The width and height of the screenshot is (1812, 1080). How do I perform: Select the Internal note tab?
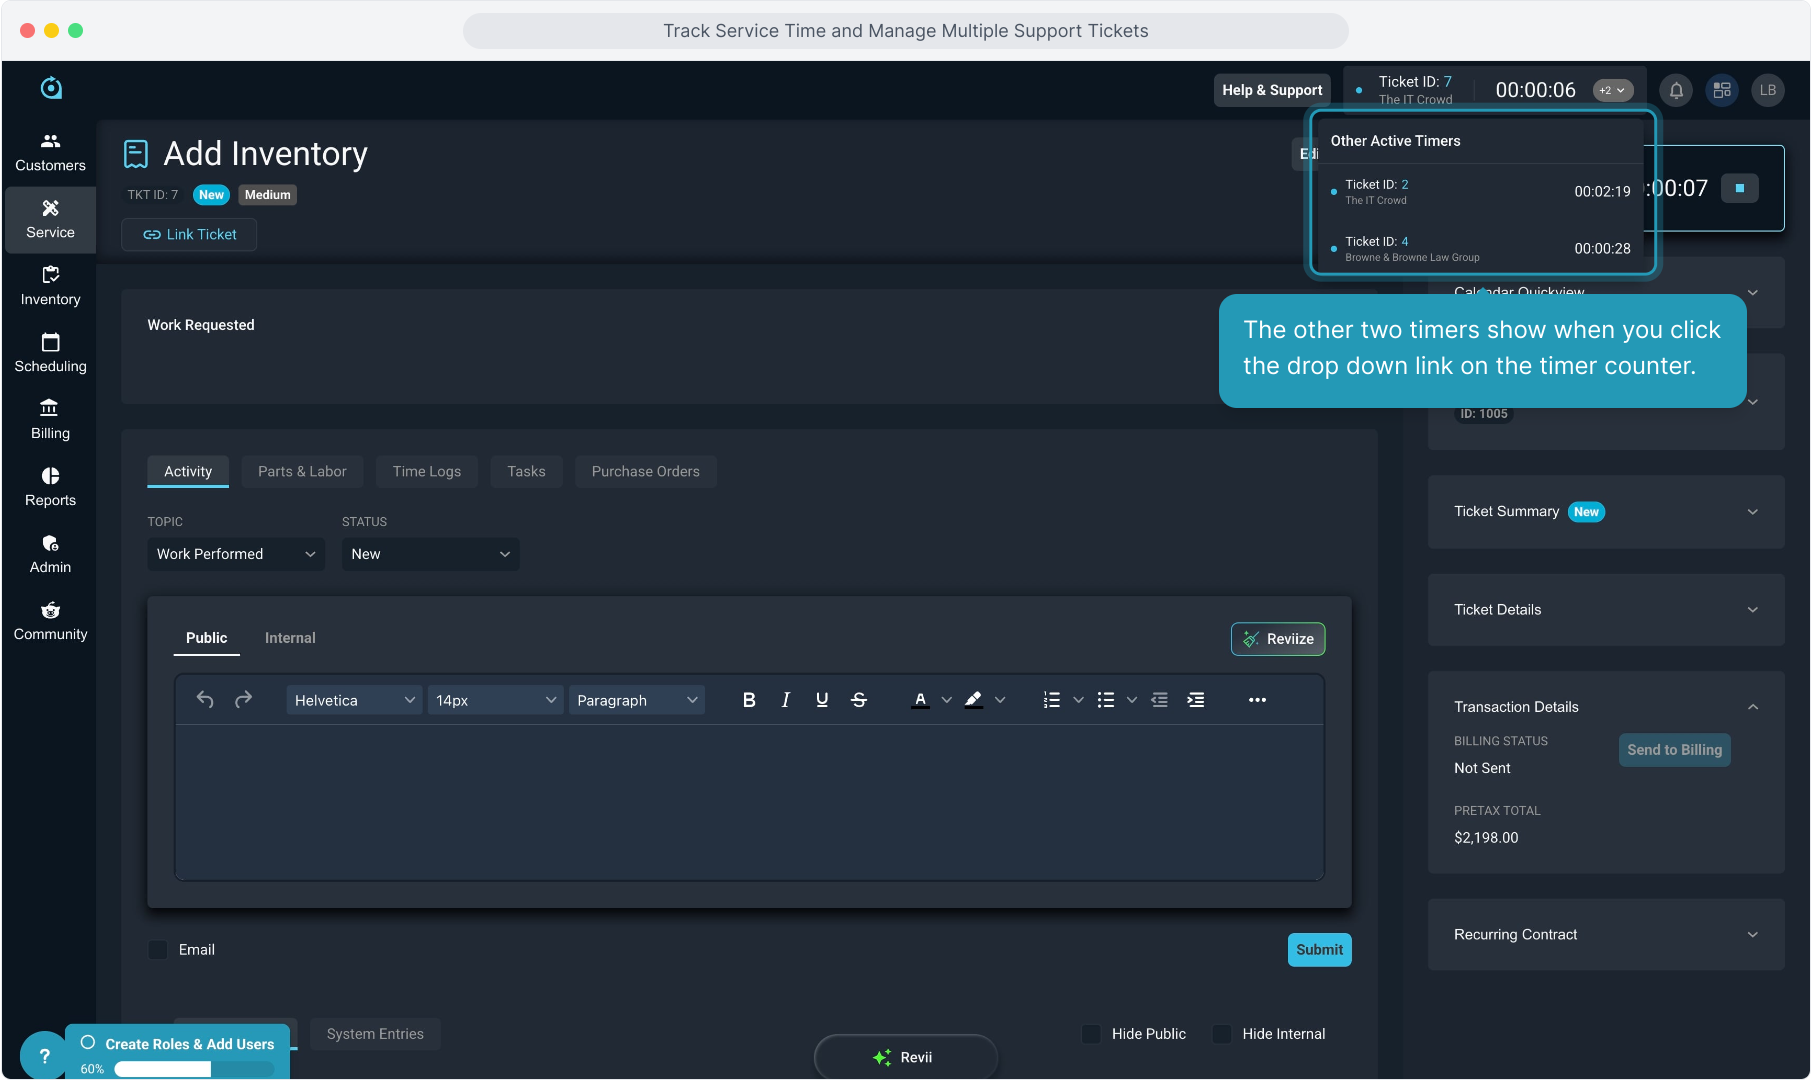click(x=290, y=638)
